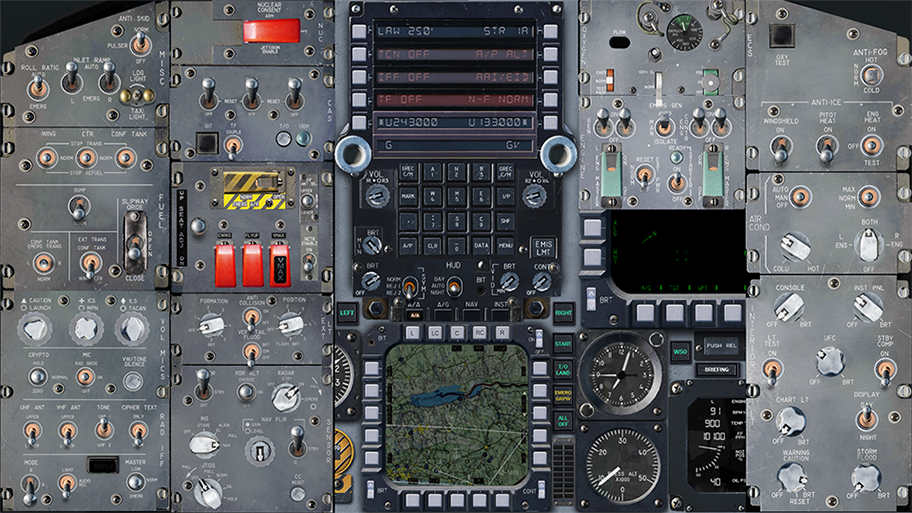Turn the Chart LT brightness knob

point(789,420)
